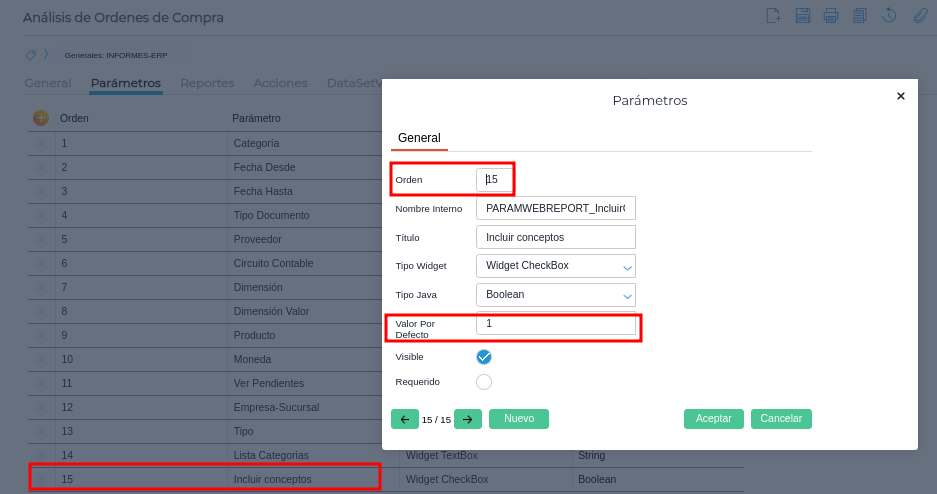Open the Tipo Widget dropdown
937x494 pixels.
click(x=556, y=266)
